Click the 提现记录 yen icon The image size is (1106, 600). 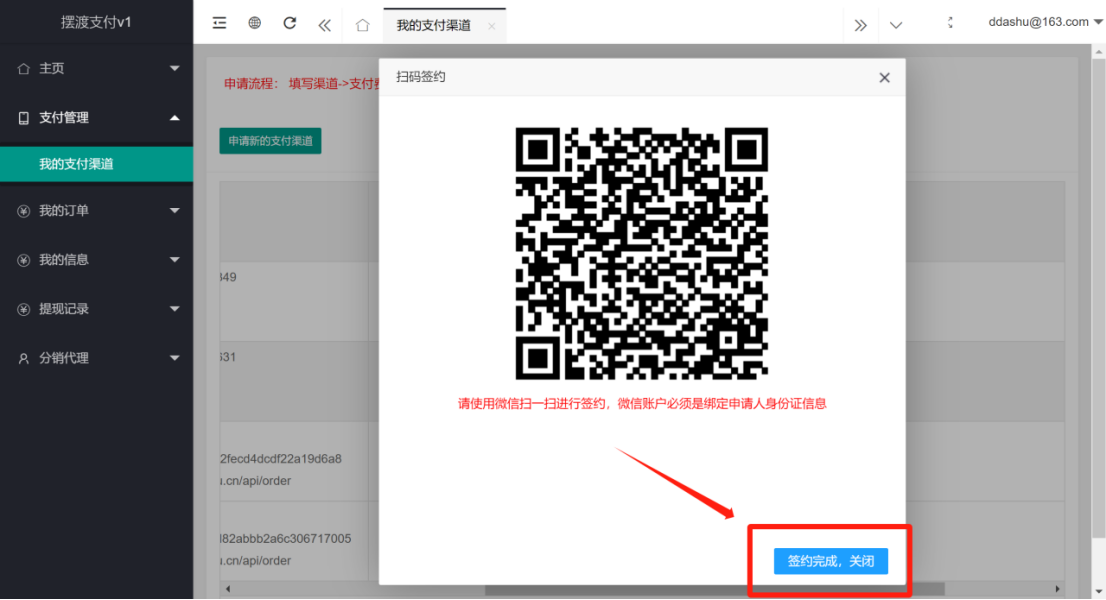[x=23, y=309]
